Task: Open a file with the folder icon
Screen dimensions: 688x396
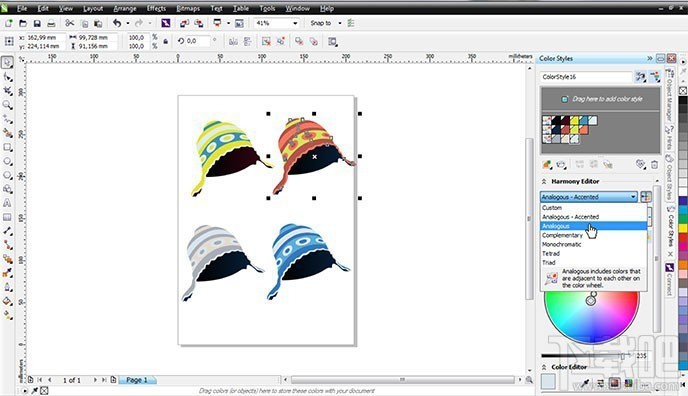Action: (x=23, y=23)
